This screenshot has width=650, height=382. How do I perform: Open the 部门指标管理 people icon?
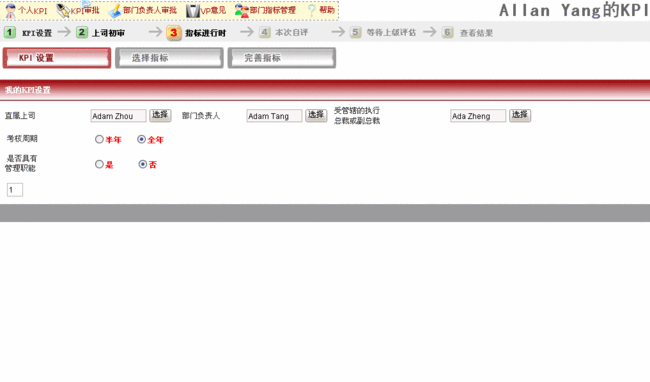(x=241, y=10)
